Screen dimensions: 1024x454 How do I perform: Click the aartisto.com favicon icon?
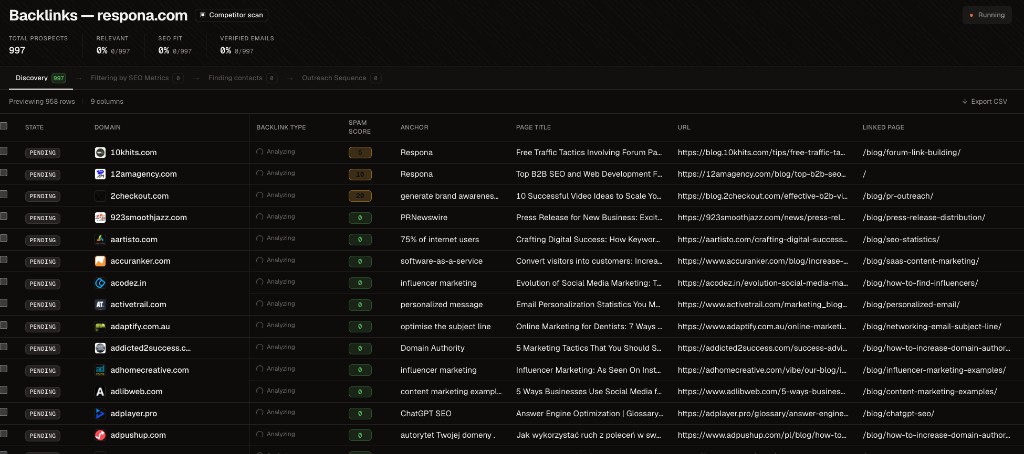(x=100, y=240)
